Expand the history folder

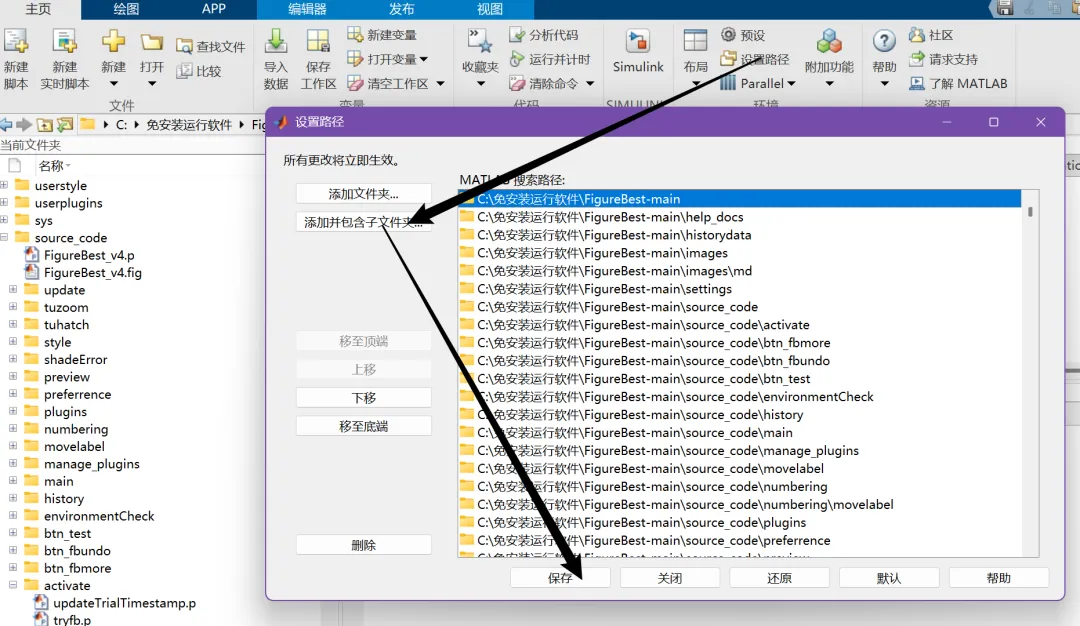[x=13, y=498]
